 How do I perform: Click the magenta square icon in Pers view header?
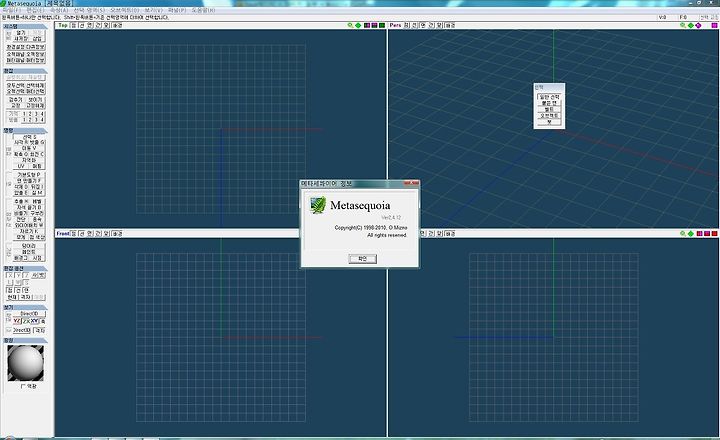[x=714, y=25]
